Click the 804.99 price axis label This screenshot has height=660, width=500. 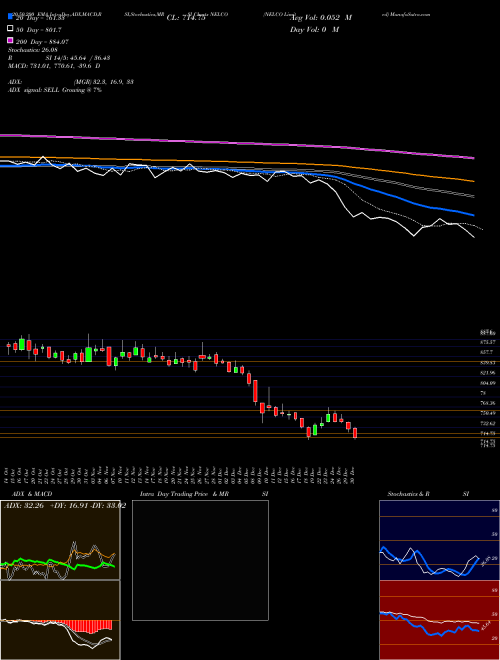coord(488,383)
